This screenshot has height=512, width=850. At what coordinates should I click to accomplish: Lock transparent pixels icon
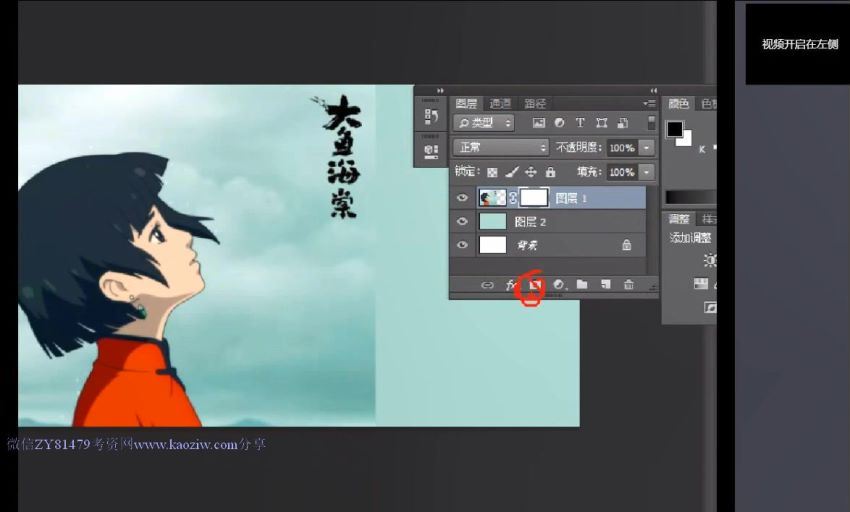click(492, 172)
